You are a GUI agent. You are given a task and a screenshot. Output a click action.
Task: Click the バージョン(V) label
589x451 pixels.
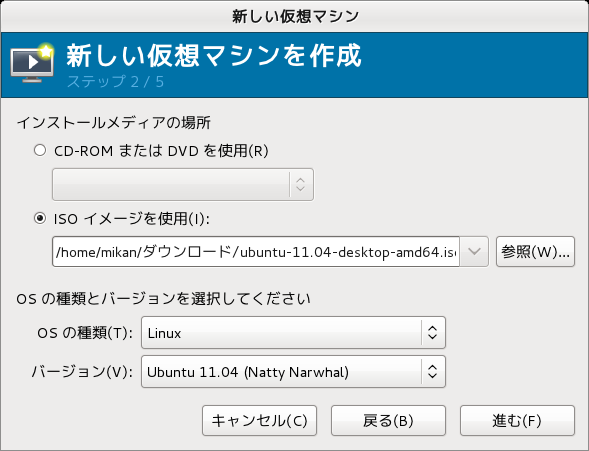pyautogui.click(x=82, y=372)
